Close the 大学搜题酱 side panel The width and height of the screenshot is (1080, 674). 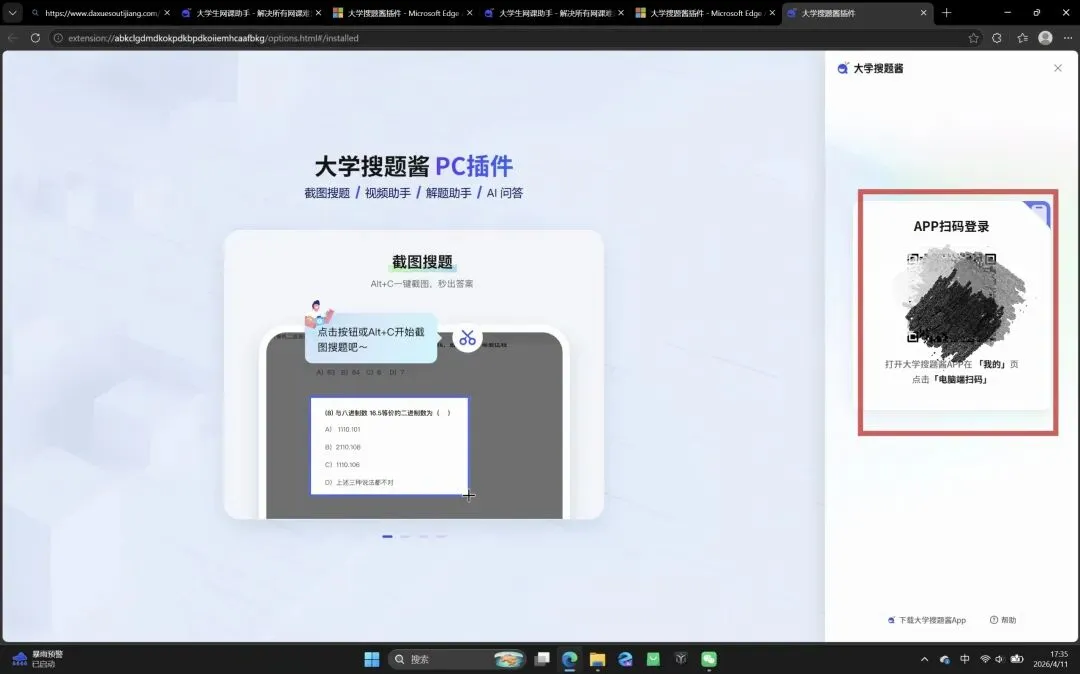(x=1058, y=68)
